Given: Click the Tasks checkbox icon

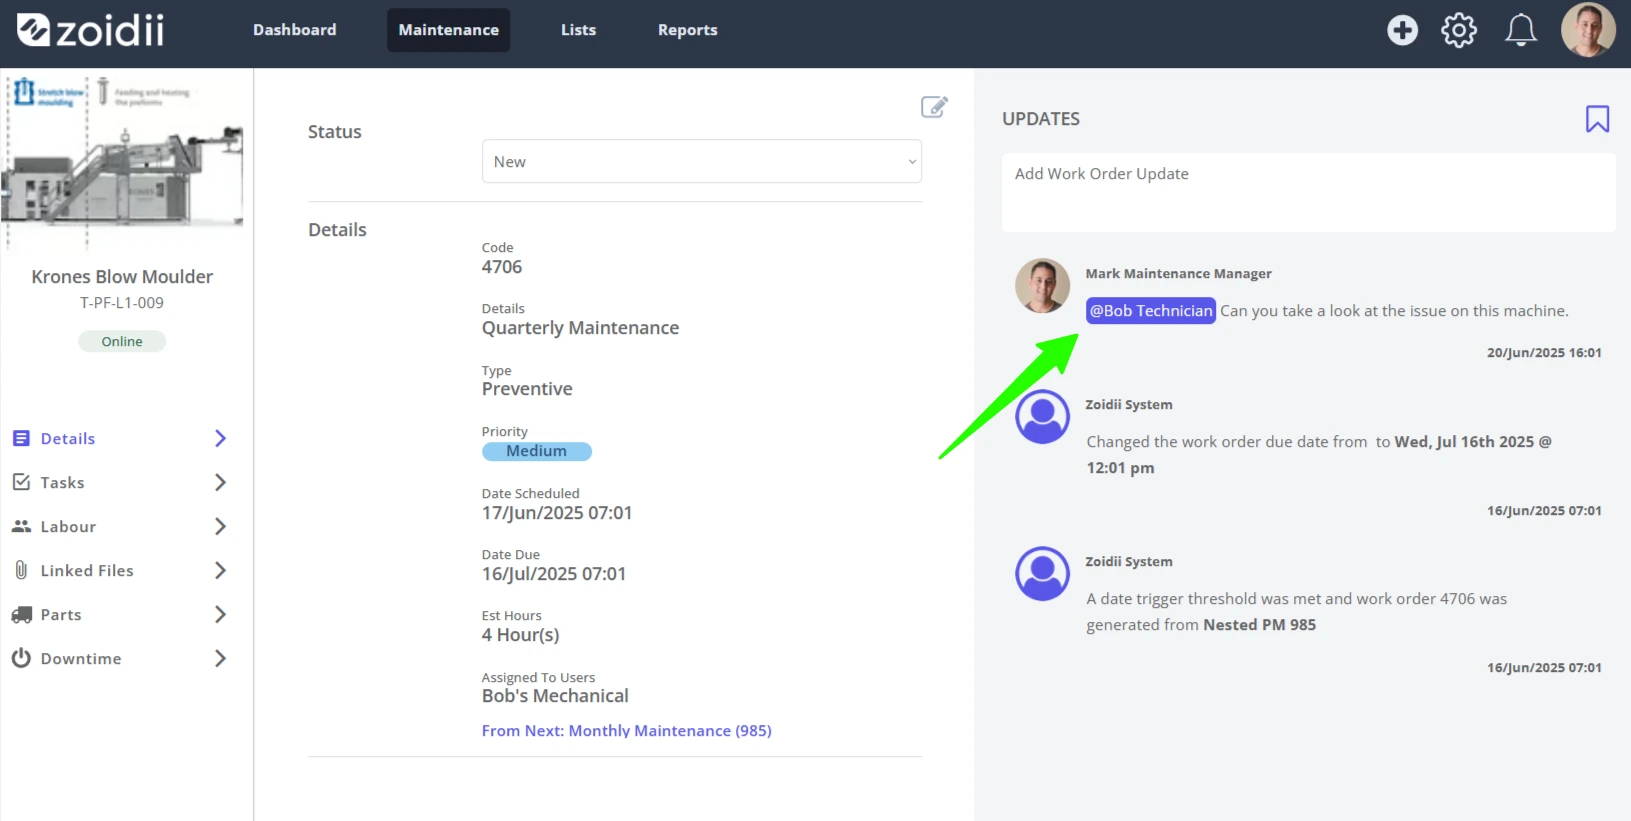Looking at the screenshot, I should tap(21, 482).
